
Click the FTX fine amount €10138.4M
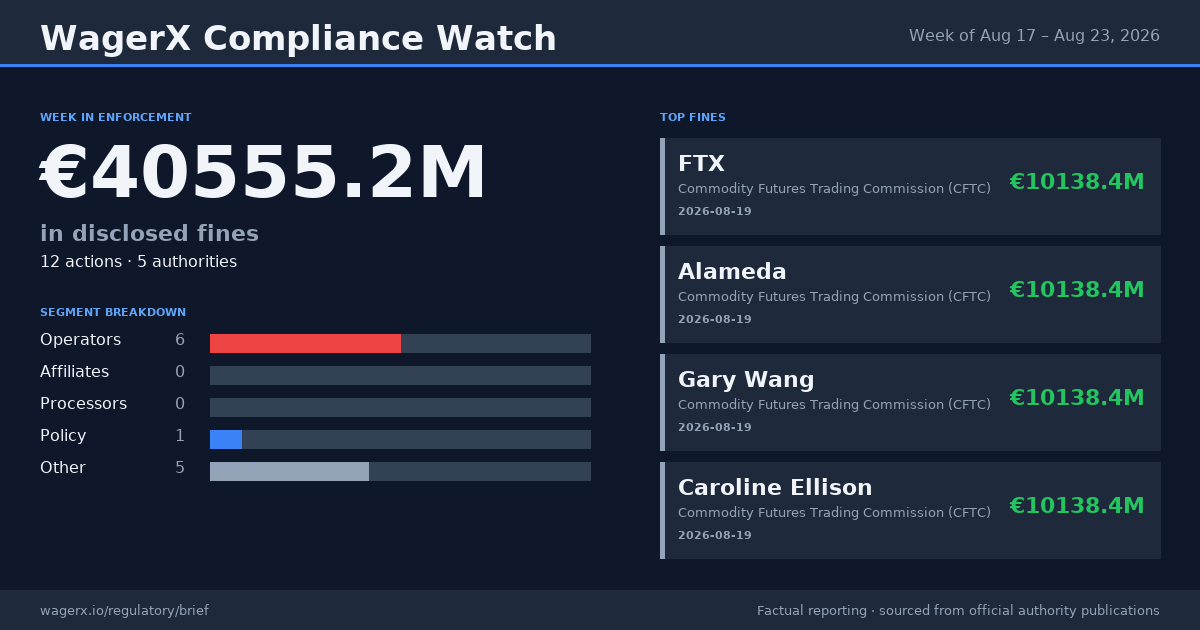coord(1077,182)
